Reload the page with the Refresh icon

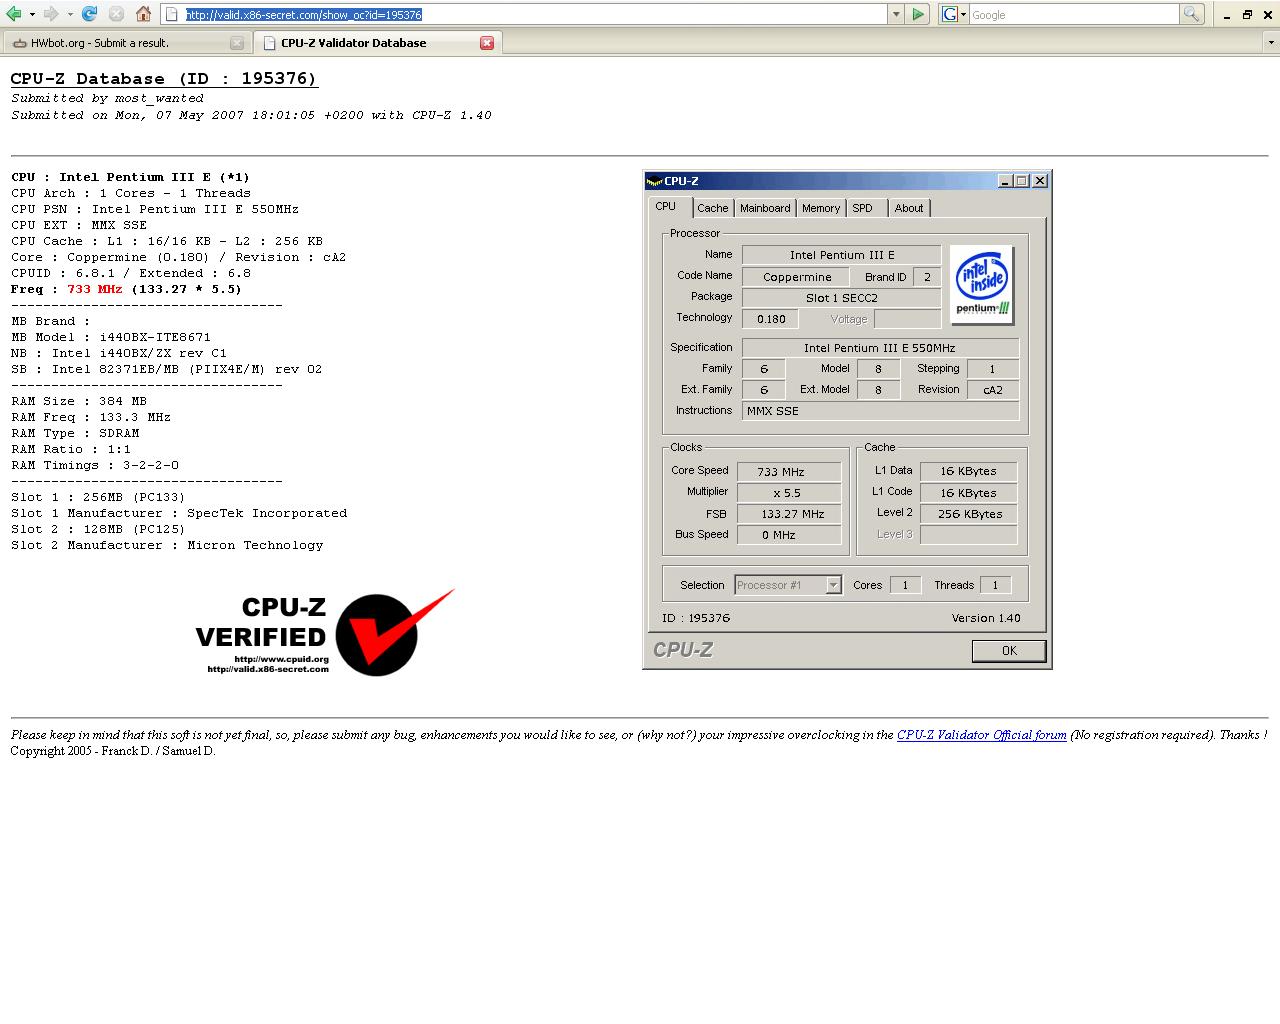coord(89,14)
